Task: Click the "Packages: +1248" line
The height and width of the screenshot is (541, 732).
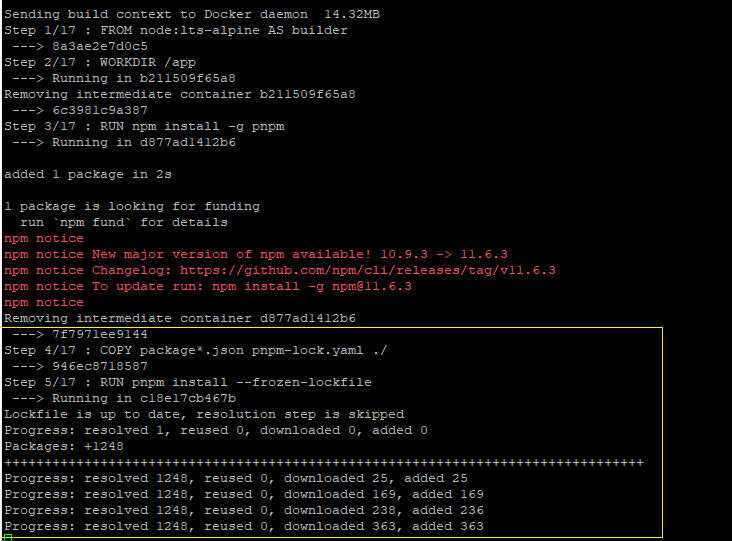Action: coord(64,446)
